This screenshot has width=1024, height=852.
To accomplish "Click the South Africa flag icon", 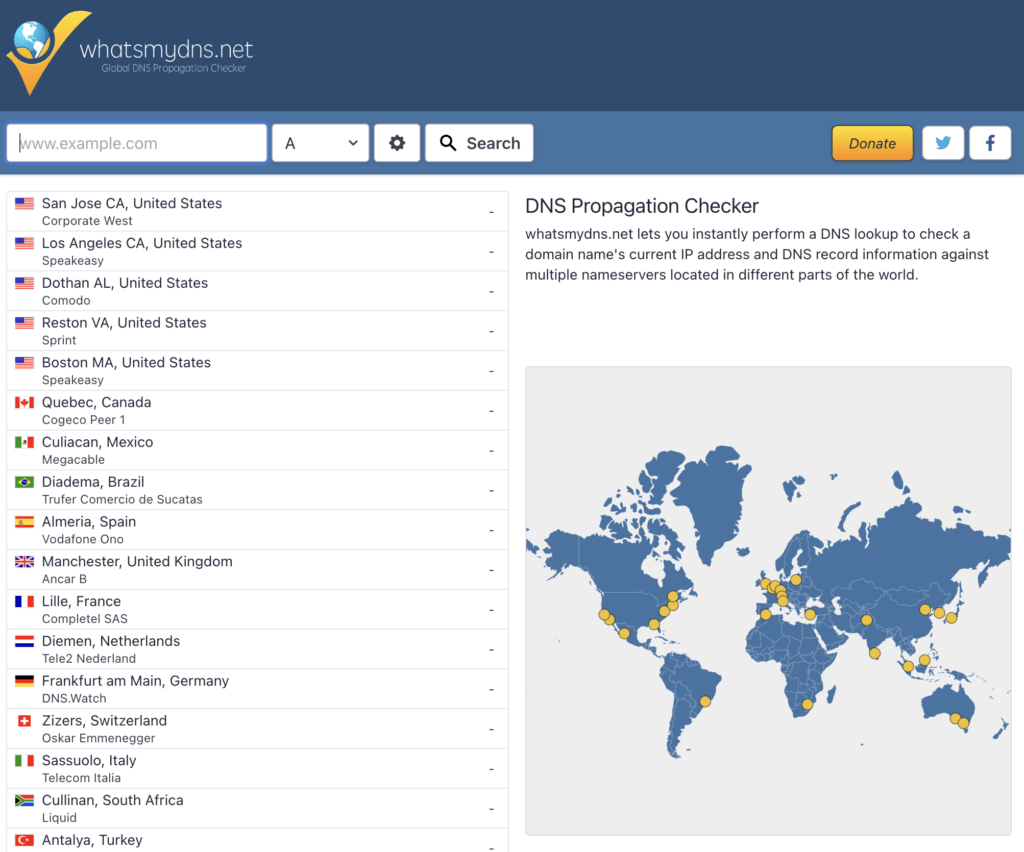I will click(24, 801).
